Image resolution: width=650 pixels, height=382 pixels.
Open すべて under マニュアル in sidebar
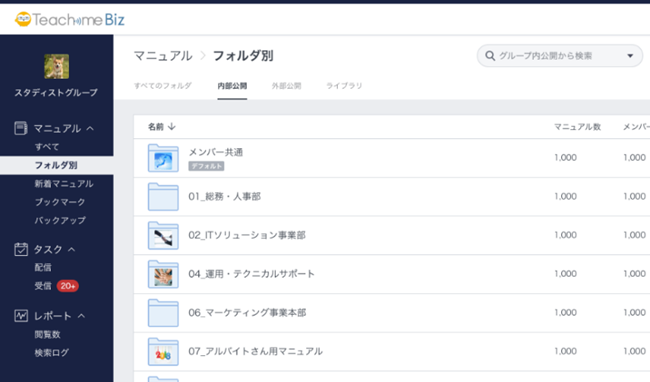pyautogui.click(x=47, y=147)
